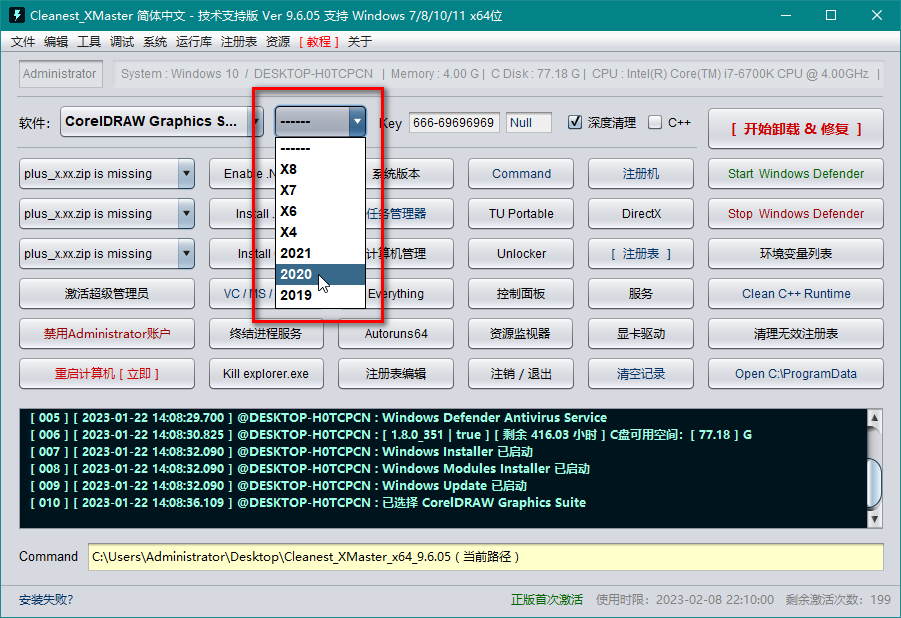901x618 pixels.
Task: Pick 2021 in version list
Action: (320, 253)
